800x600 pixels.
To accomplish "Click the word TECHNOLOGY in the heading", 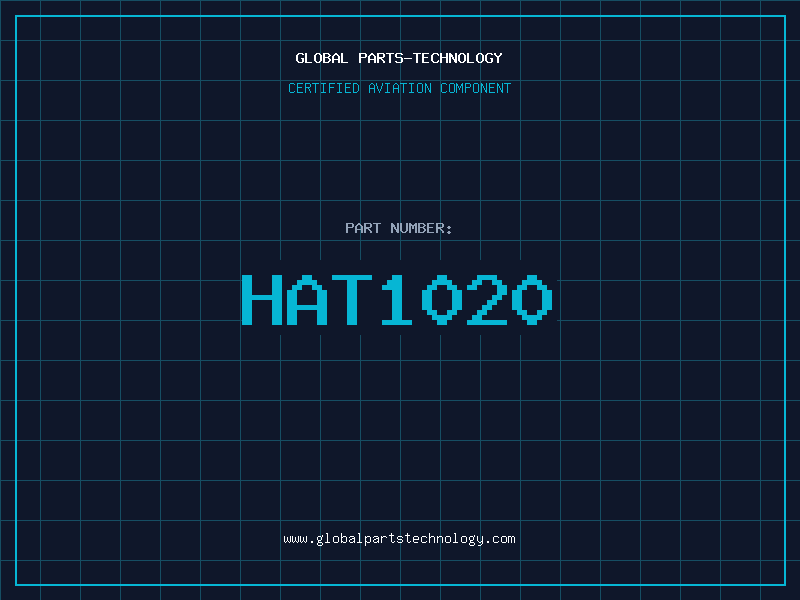I will point(458,59).
